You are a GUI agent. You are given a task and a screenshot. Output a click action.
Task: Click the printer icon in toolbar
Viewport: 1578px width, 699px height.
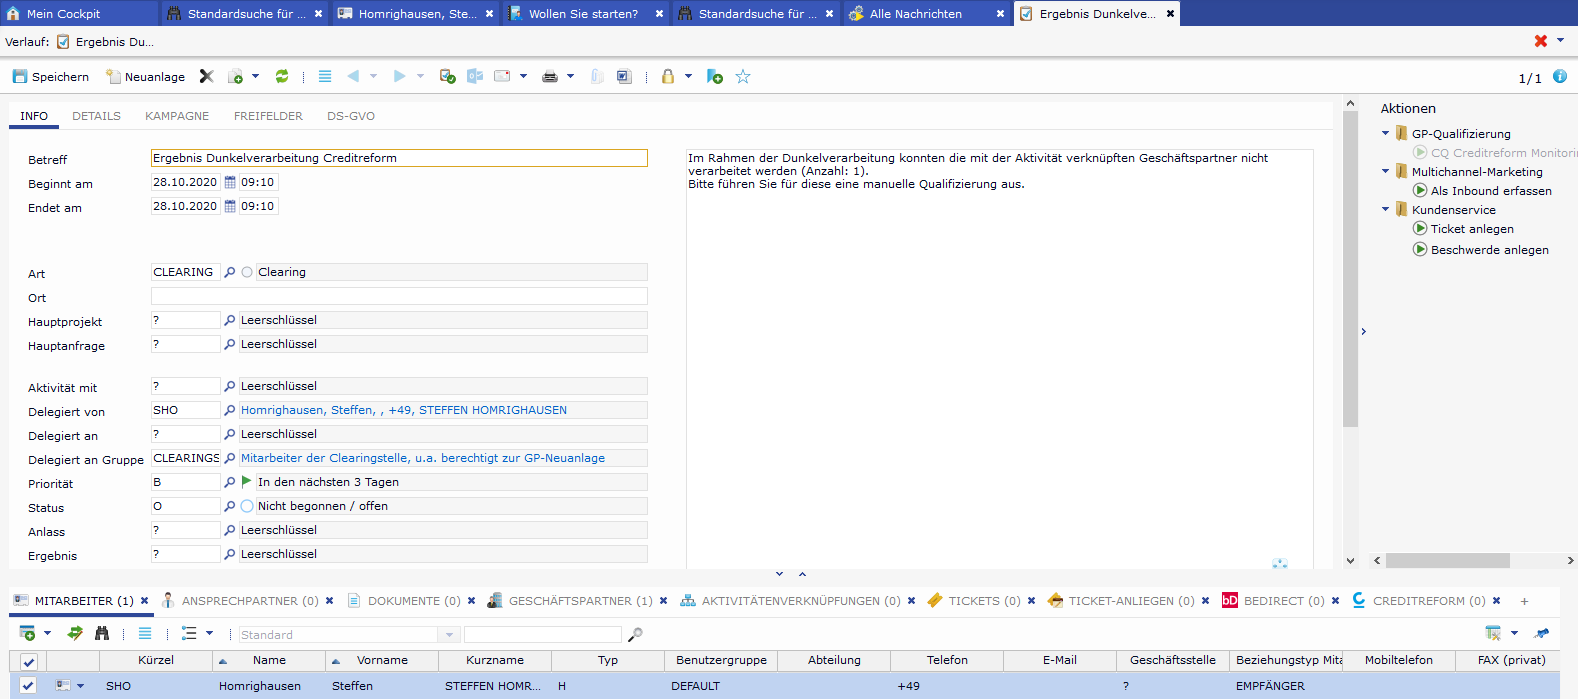coord(549,77)
